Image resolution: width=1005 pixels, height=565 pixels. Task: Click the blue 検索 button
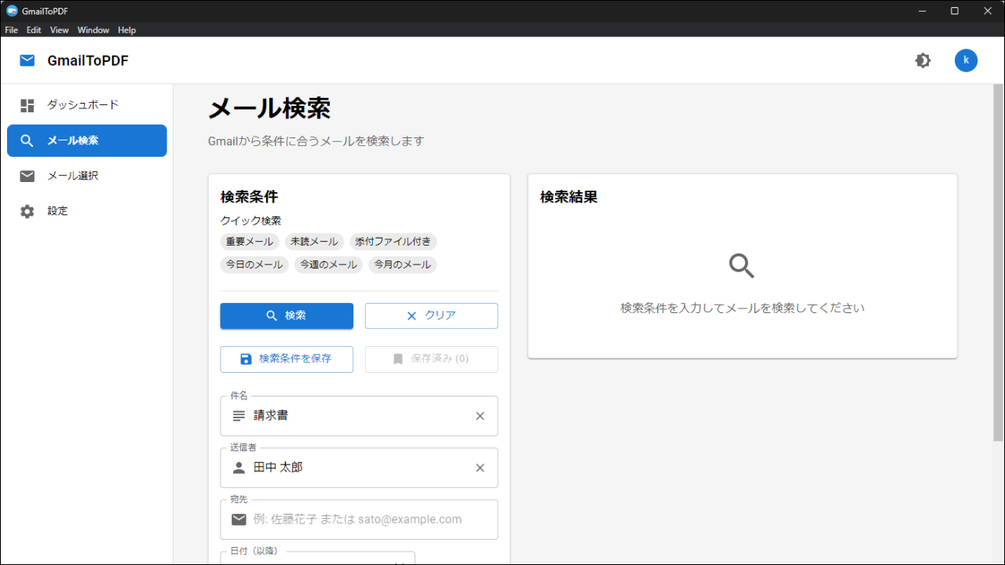tap(287, 316)
